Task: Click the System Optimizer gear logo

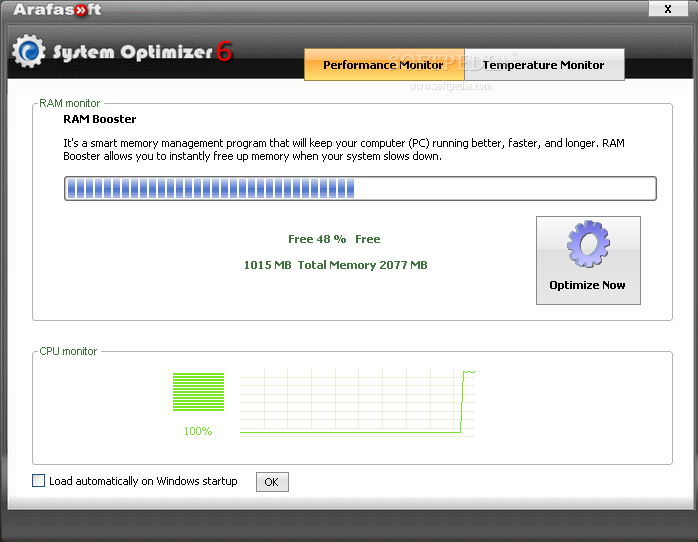Action: pyautogui.click(x=28, y=51)
